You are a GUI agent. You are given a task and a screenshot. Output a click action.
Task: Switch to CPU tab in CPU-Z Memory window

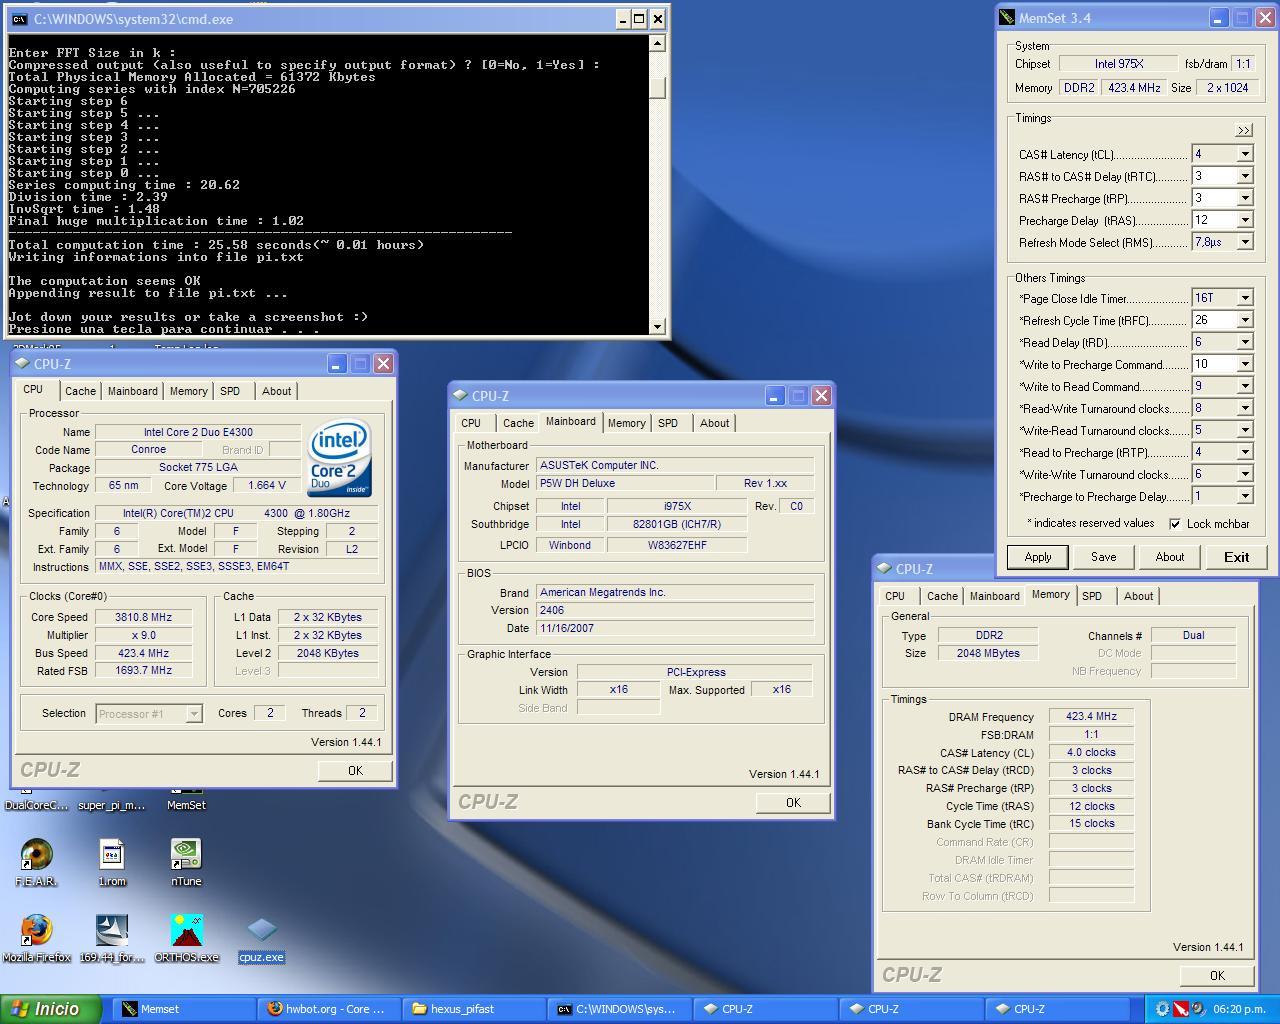[895, 596]
